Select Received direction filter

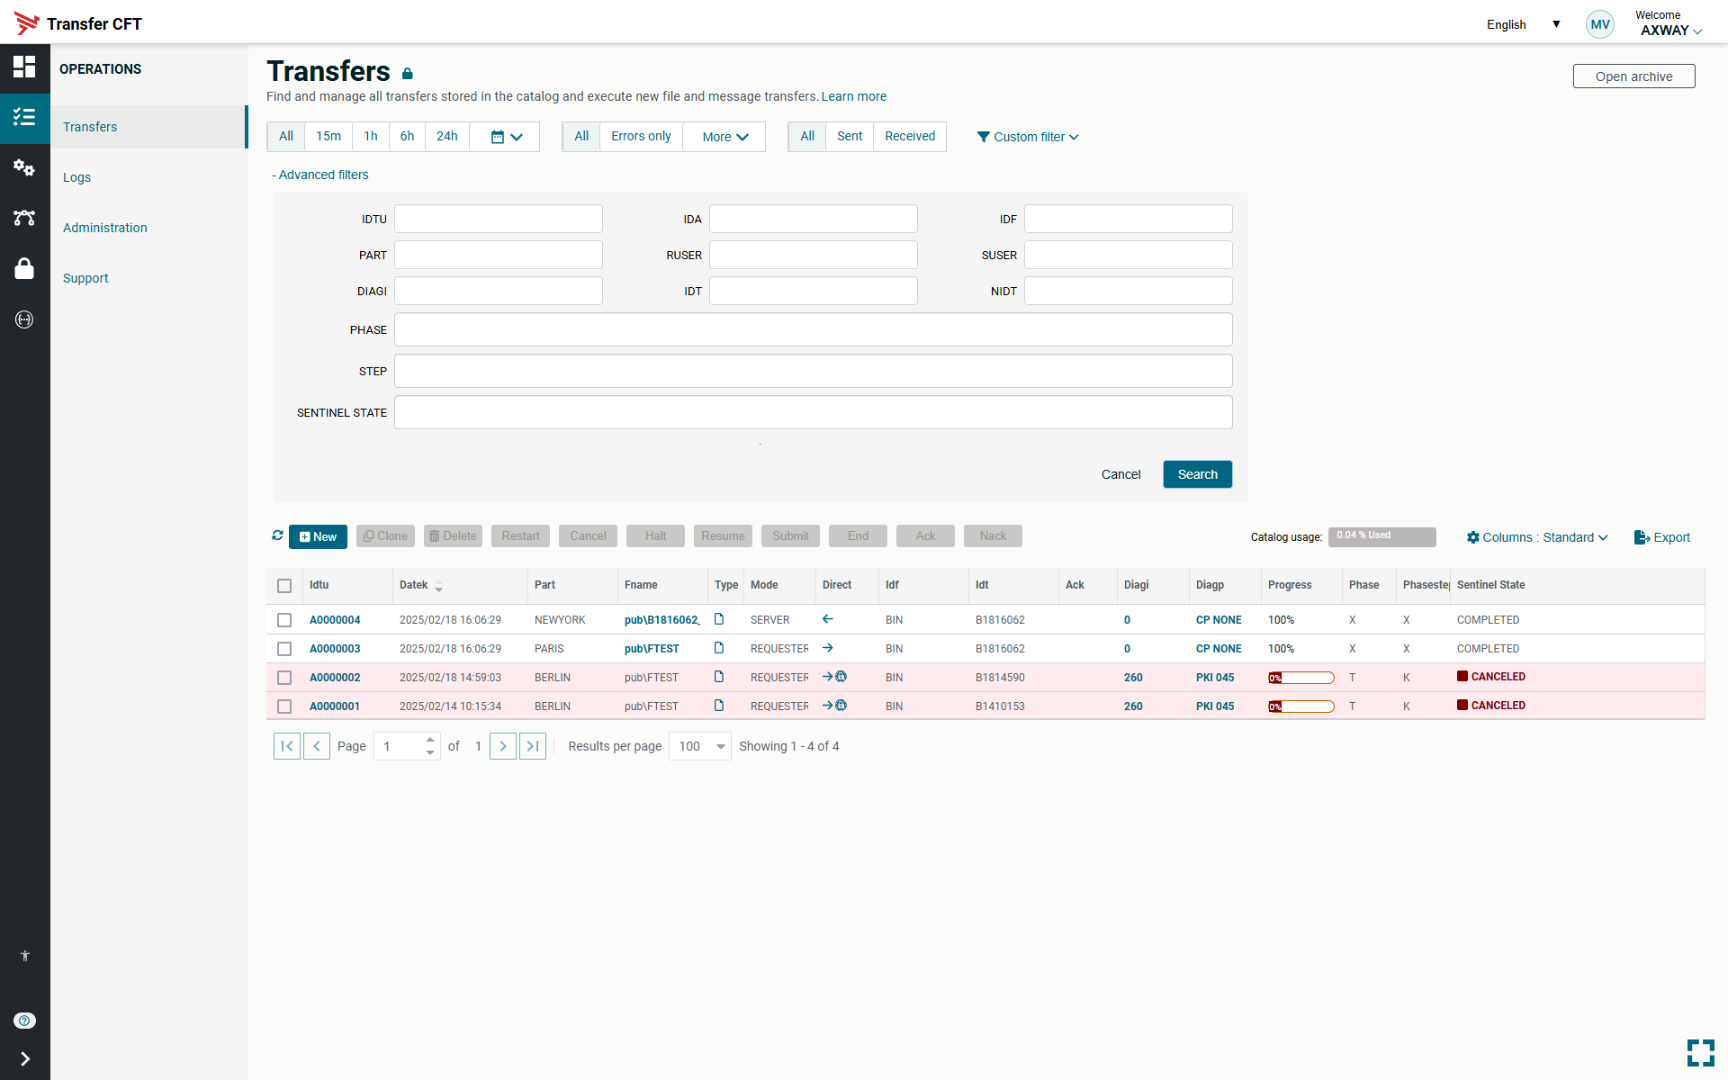point(910,137)
